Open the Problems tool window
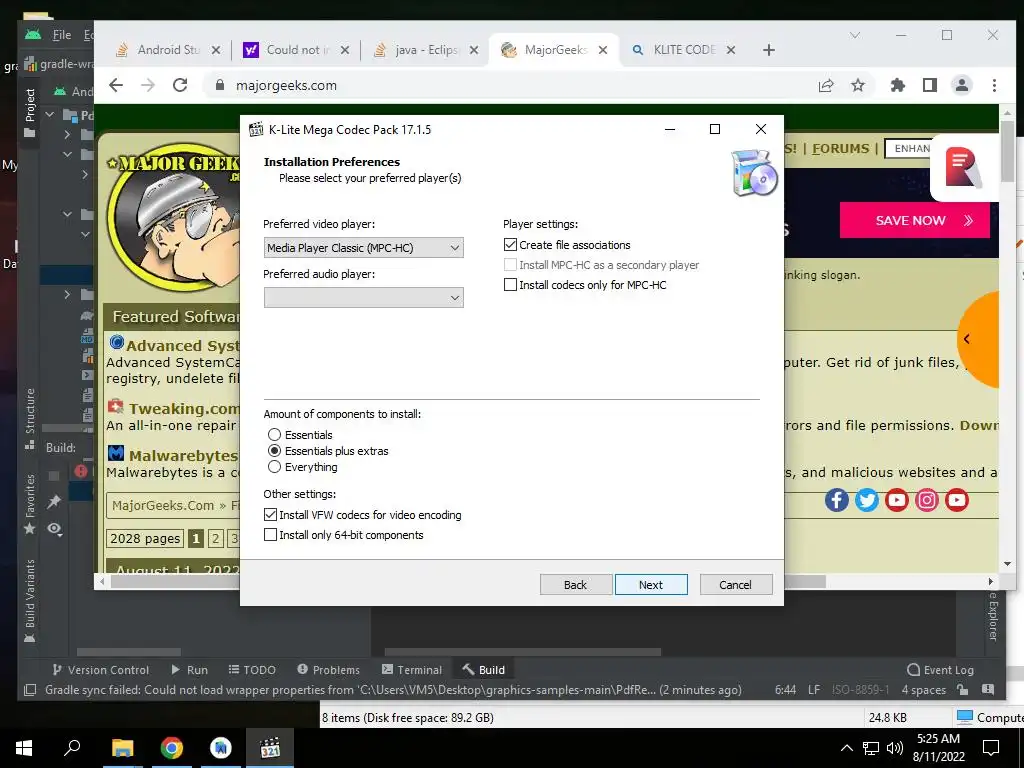The height and width of the screenshot is (768, 1024). click(328, 670)
